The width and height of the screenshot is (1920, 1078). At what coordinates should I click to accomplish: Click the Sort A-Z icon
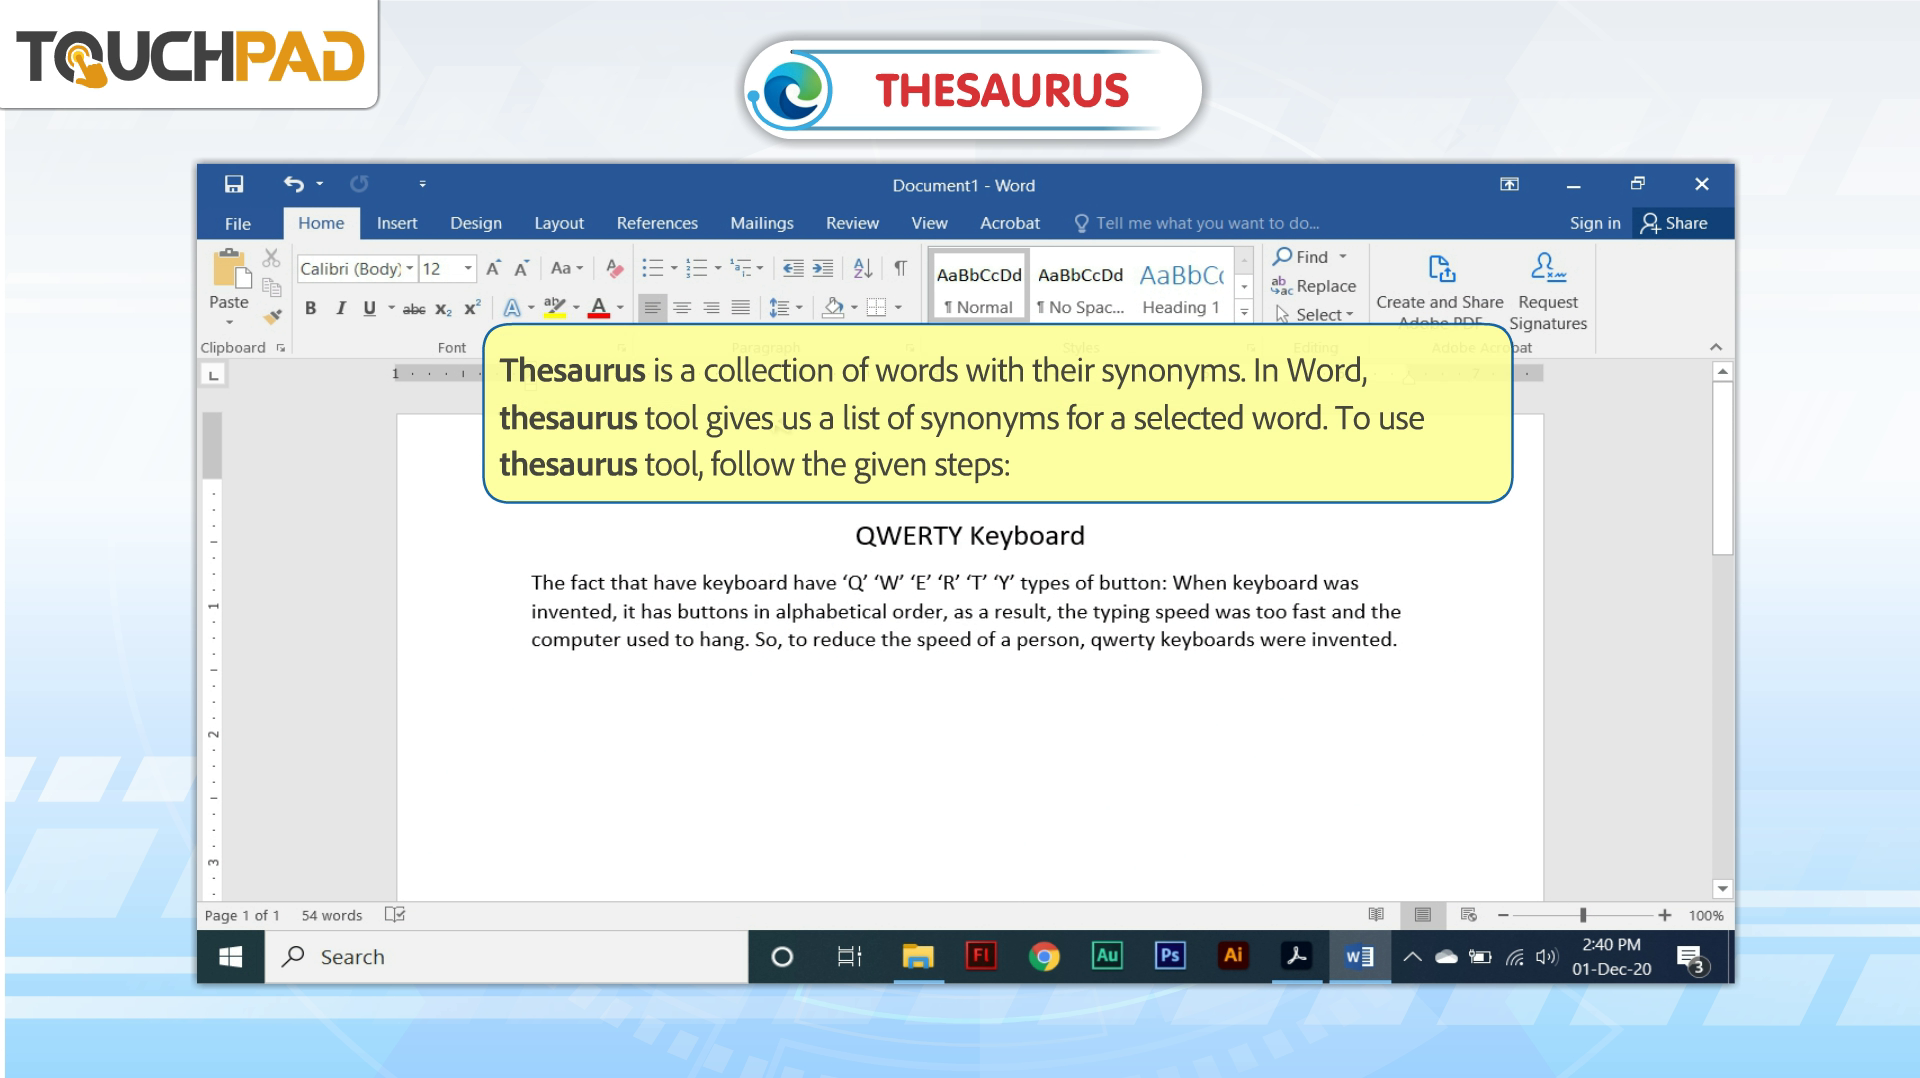click(862, 268)
